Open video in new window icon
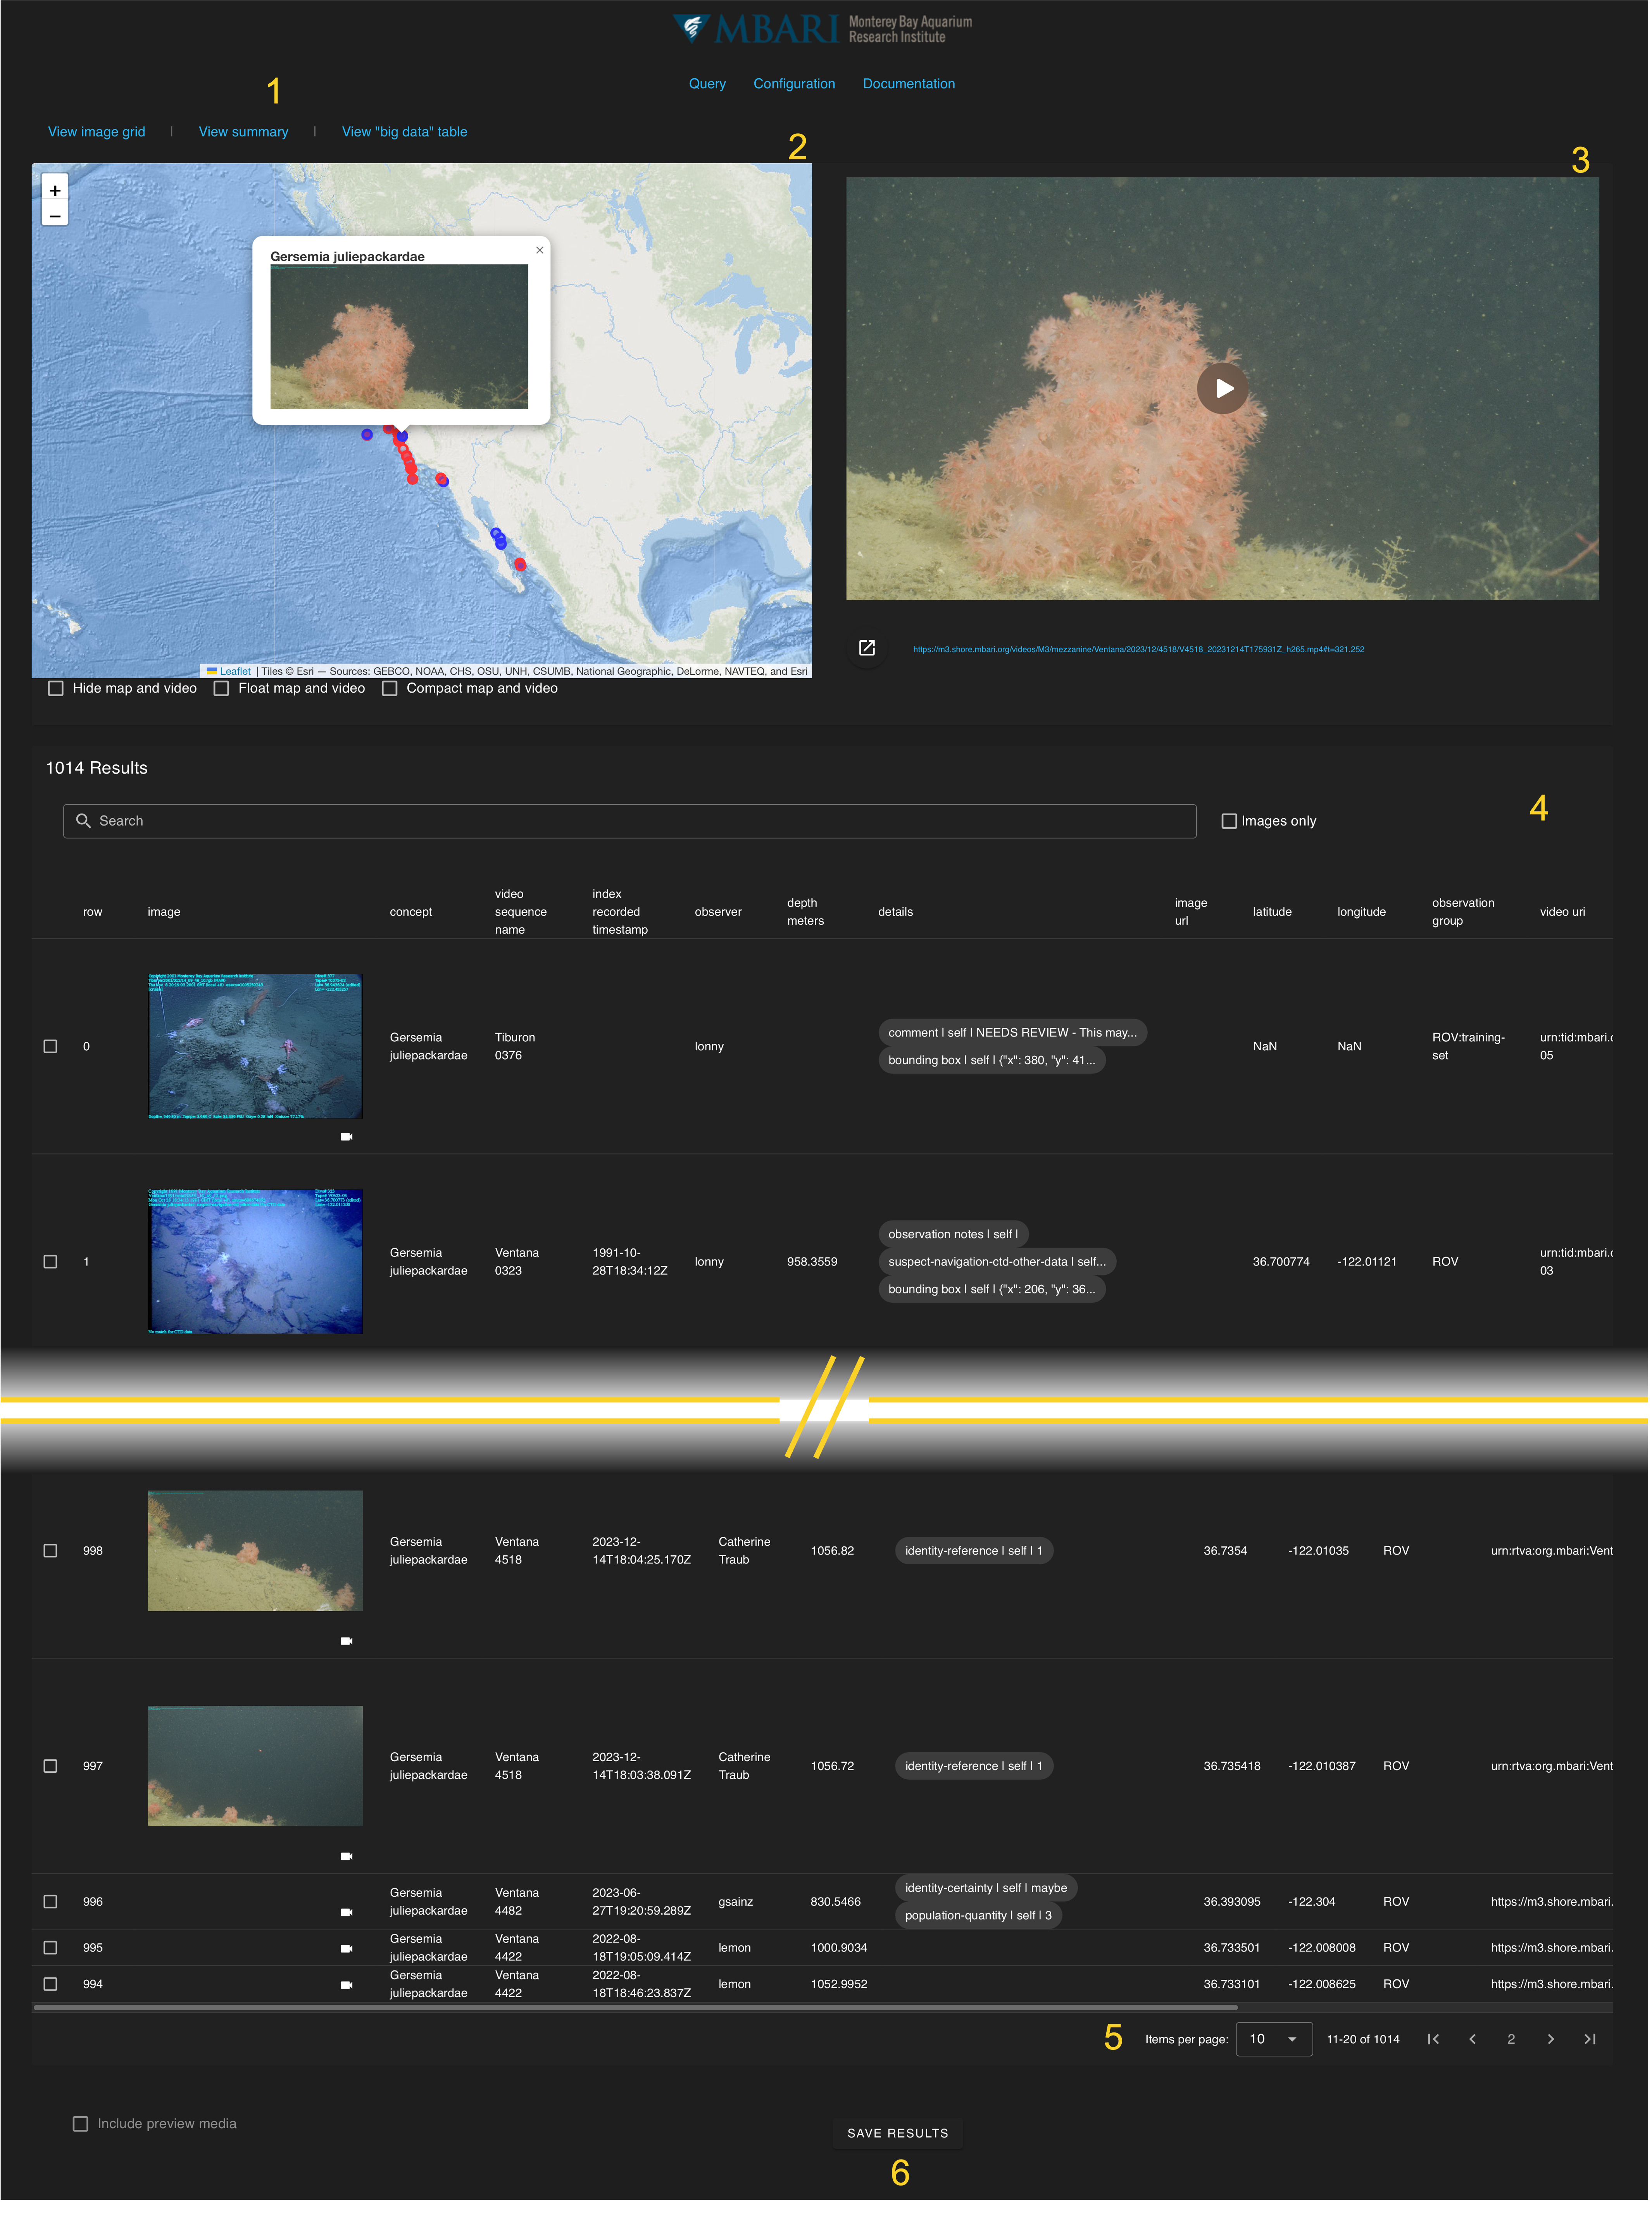The width and height of the screenshot is (1652, 2215). (867, 648)
